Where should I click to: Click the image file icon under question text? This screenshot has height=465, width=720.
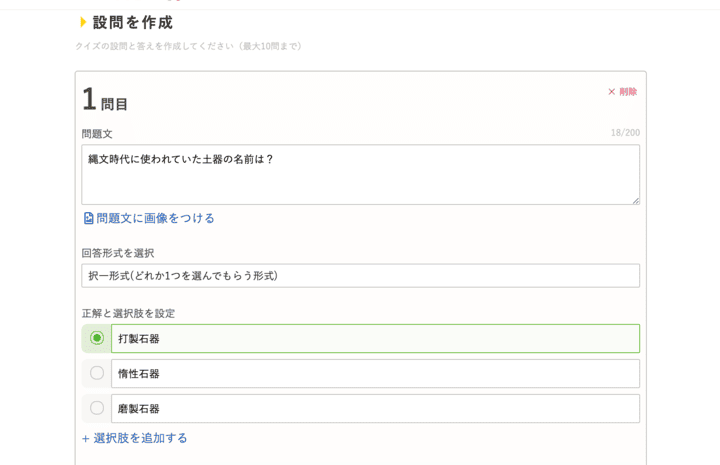[x=89, y=218]
